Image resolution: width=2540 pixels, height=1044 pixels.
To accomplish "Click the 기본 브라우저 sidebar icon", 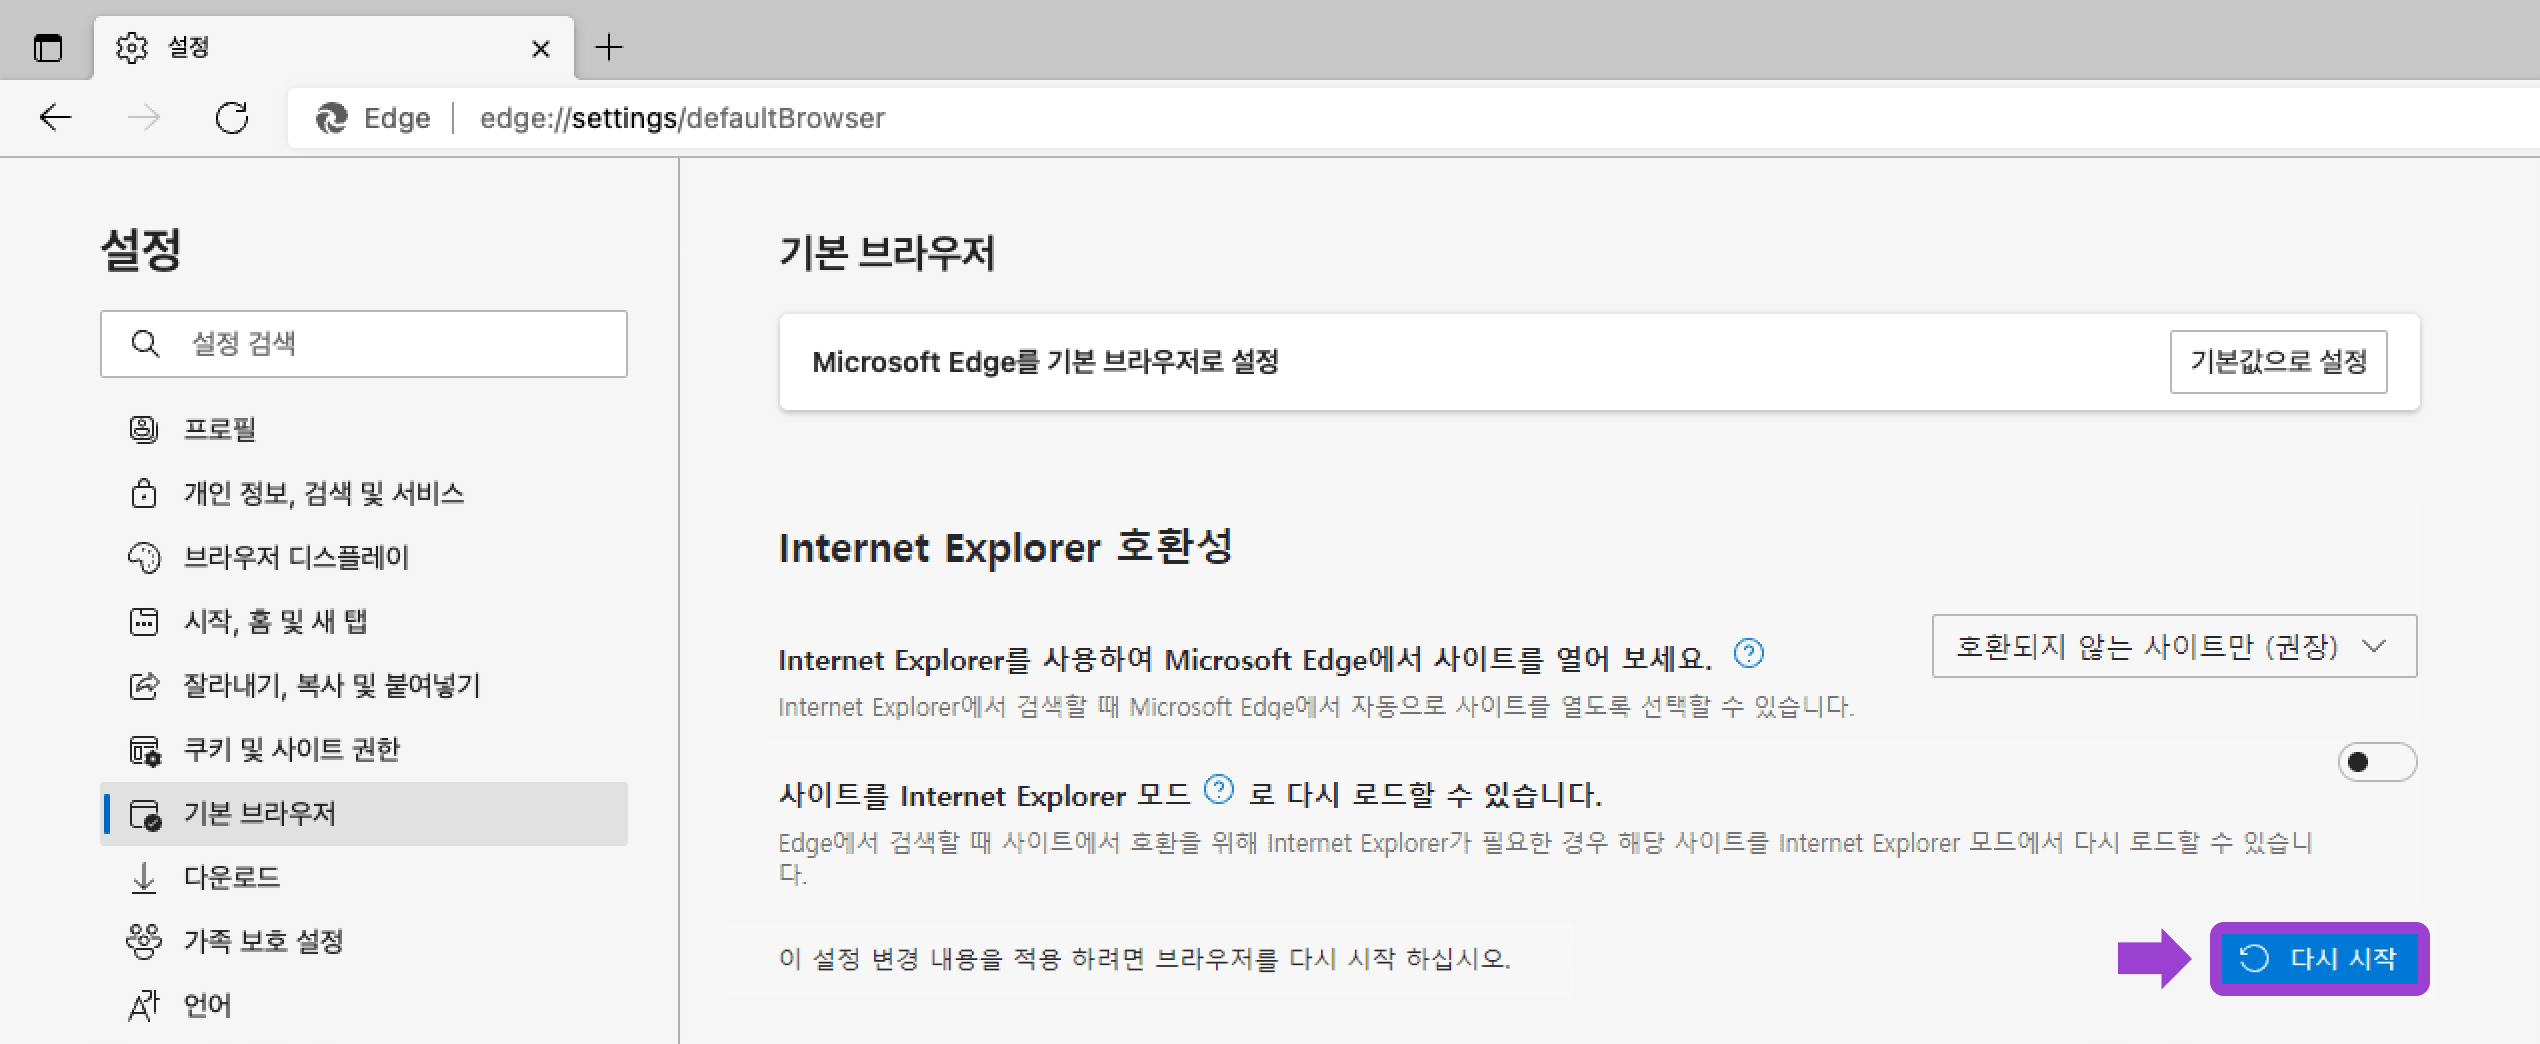I will point(145,814).
